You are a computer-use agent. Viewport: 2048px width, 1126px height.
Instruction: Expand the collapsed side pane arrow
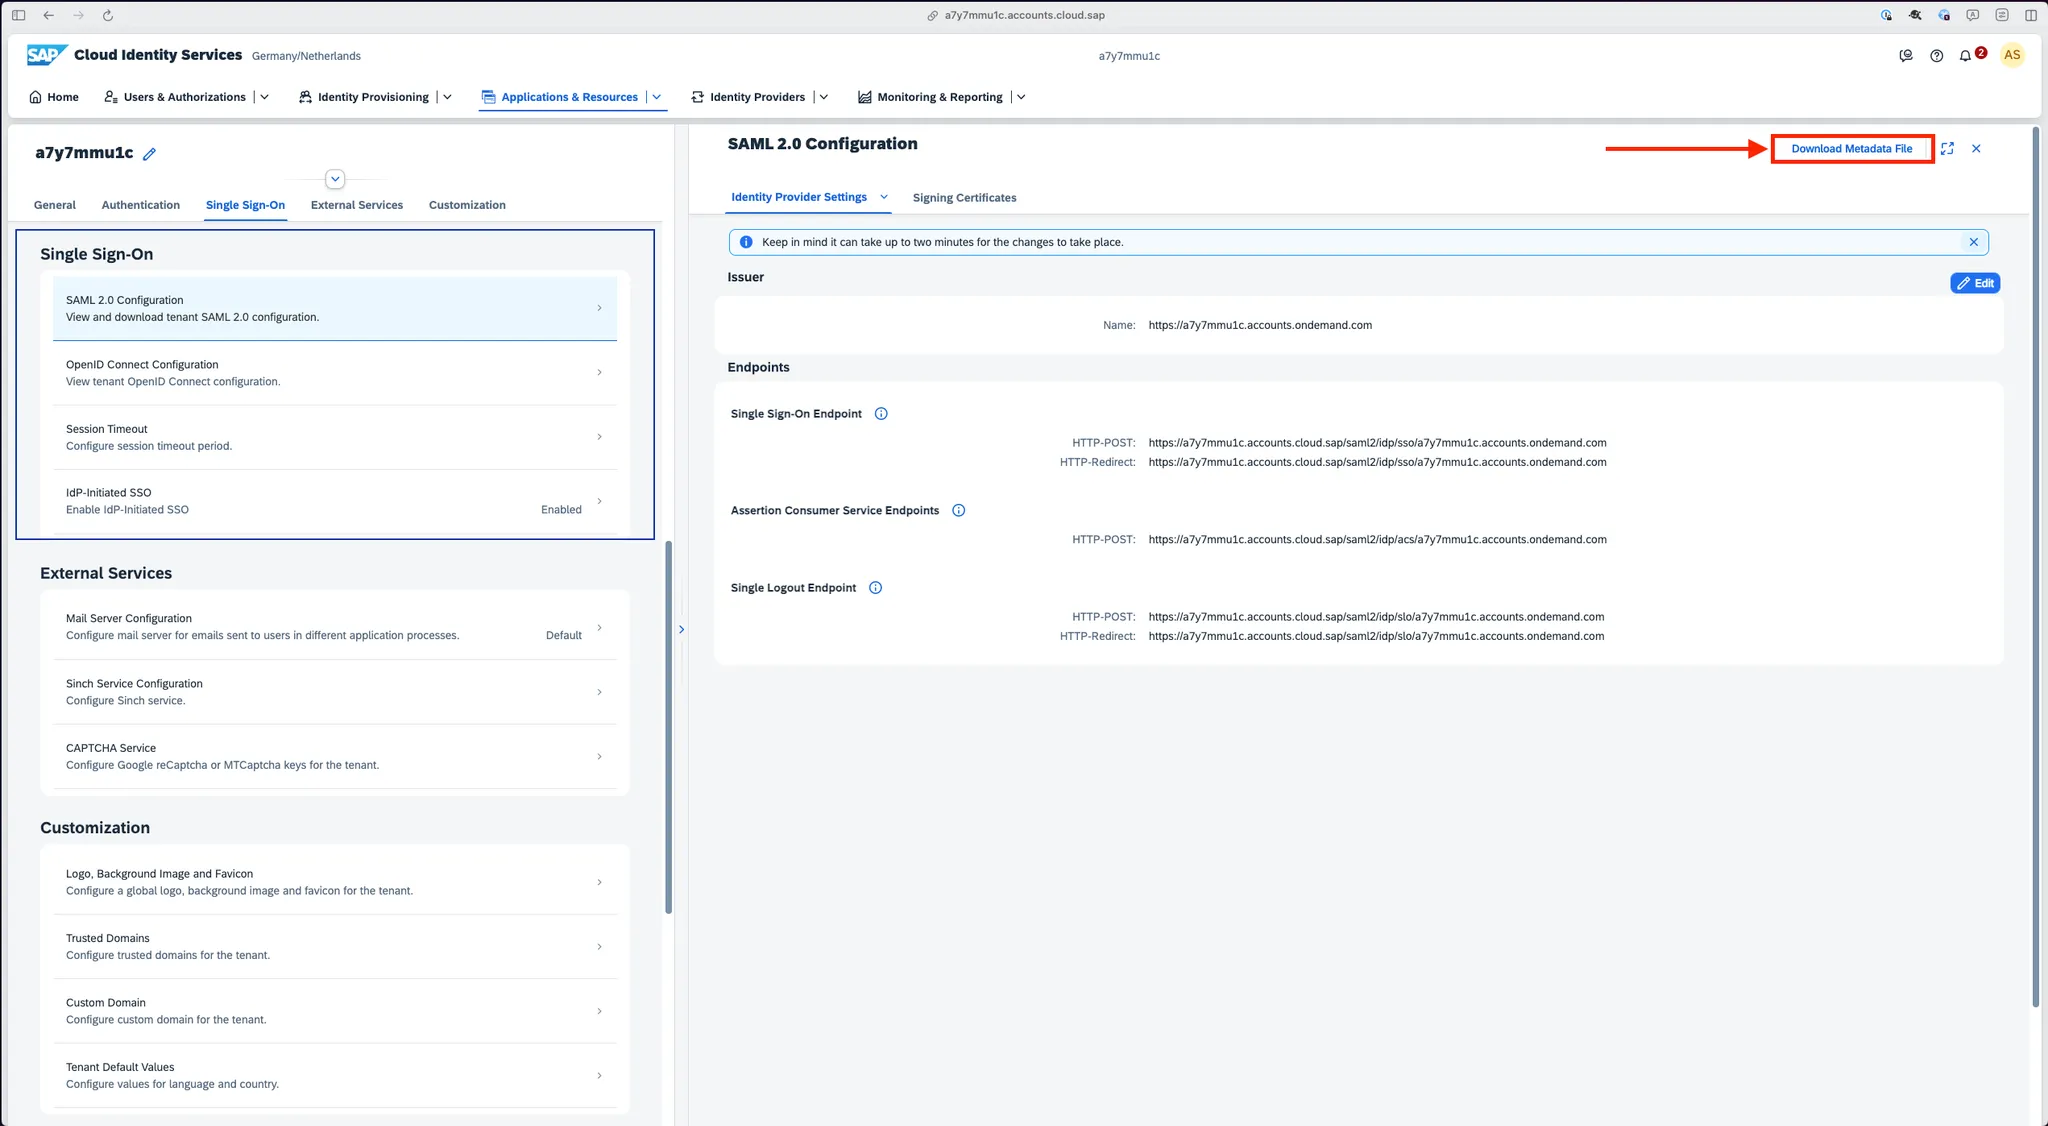click(681, 629)
